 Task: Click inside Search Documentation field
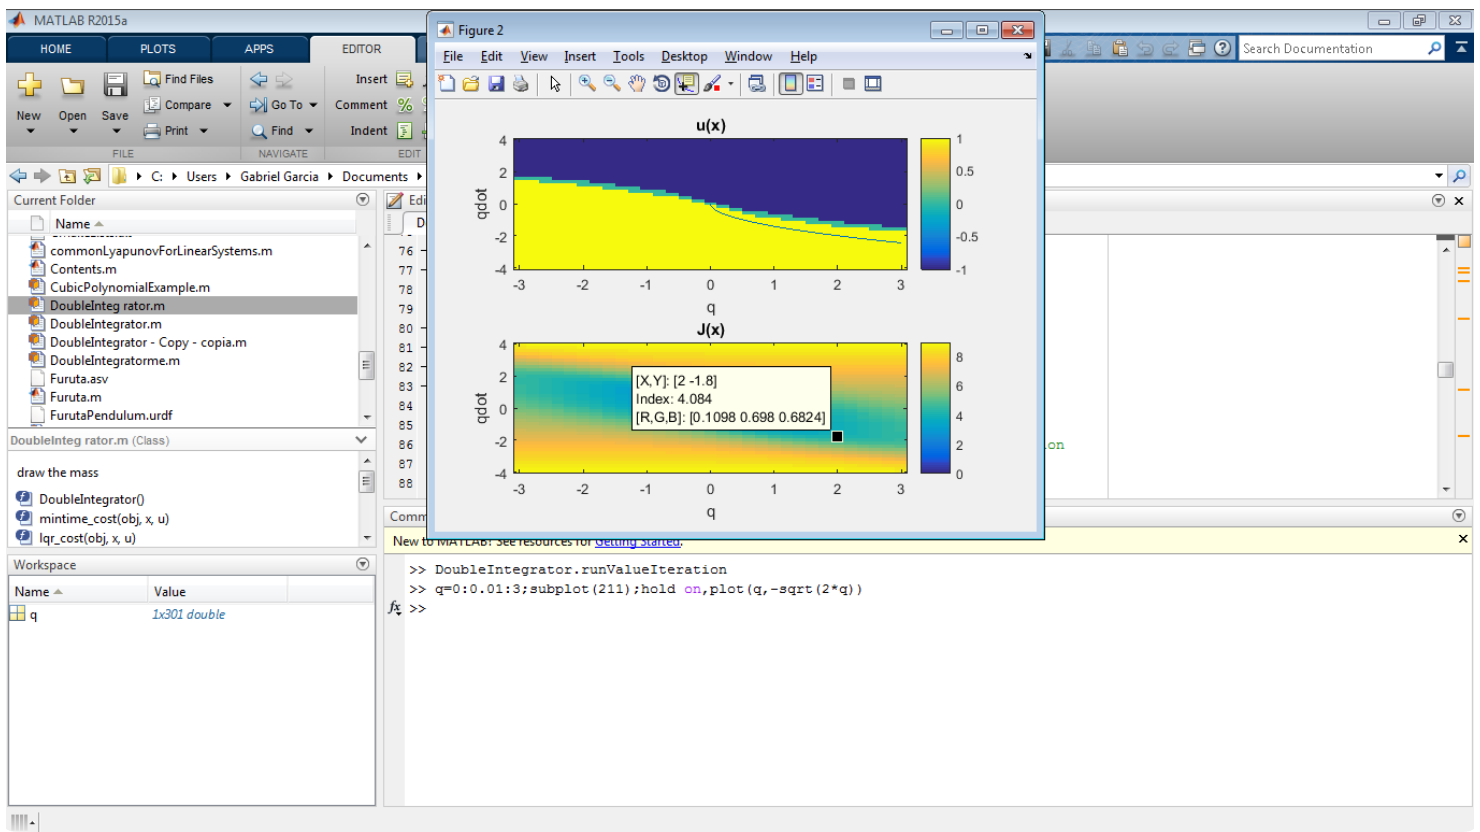[1332, 48]
